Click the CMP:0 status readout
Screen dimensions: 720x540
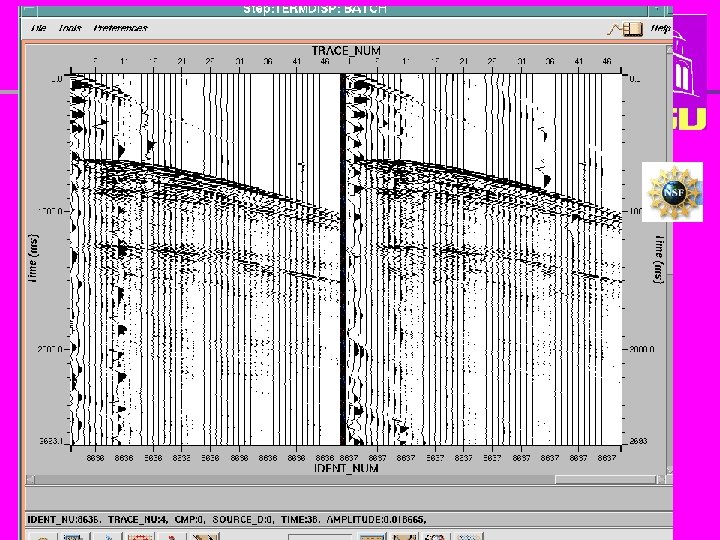(190, 520)
